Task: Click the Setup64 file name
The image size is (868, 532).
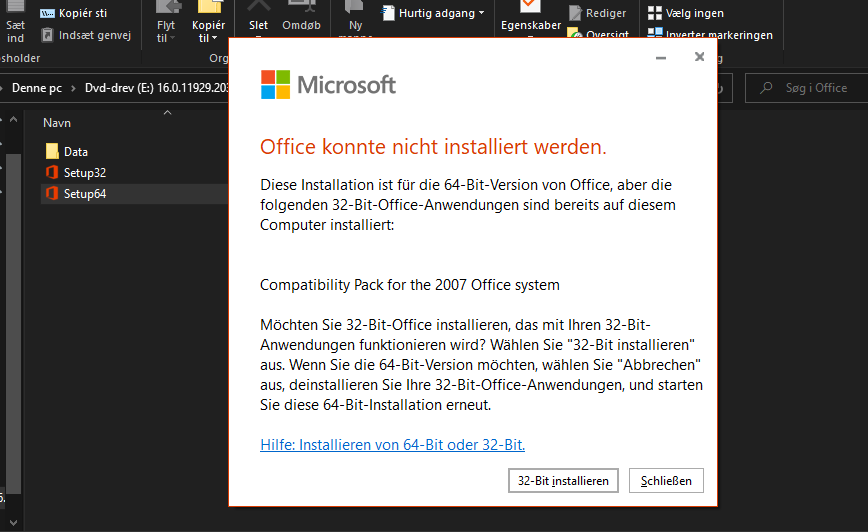Action: pyautogui.click(x=85, y=194)
